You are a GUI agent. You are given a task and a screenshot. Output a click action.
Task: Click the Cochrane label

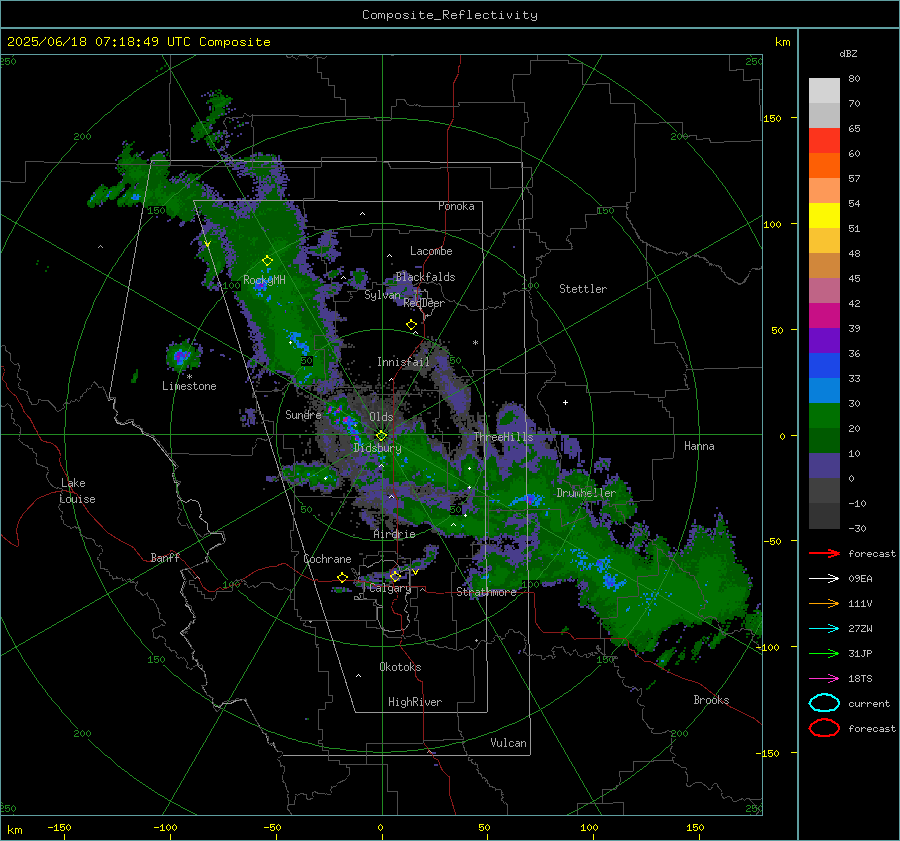click(327, 559)
